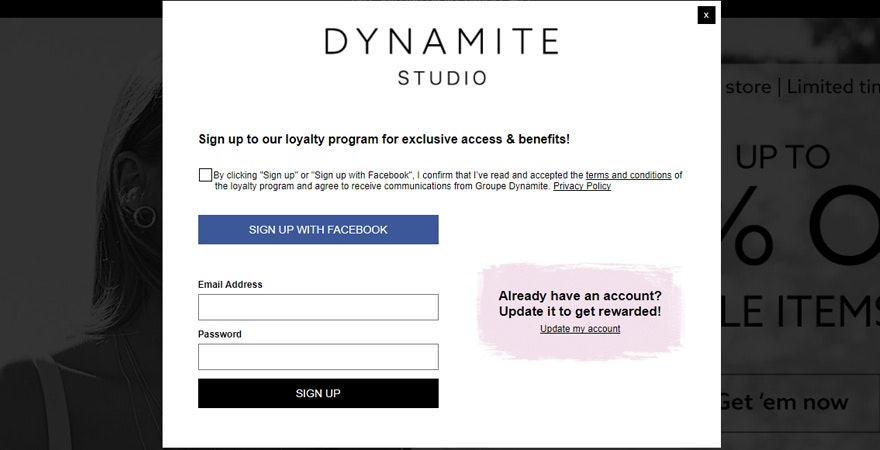
Task: Check the terms acceptance checkbox
Action: pos(205,175)
